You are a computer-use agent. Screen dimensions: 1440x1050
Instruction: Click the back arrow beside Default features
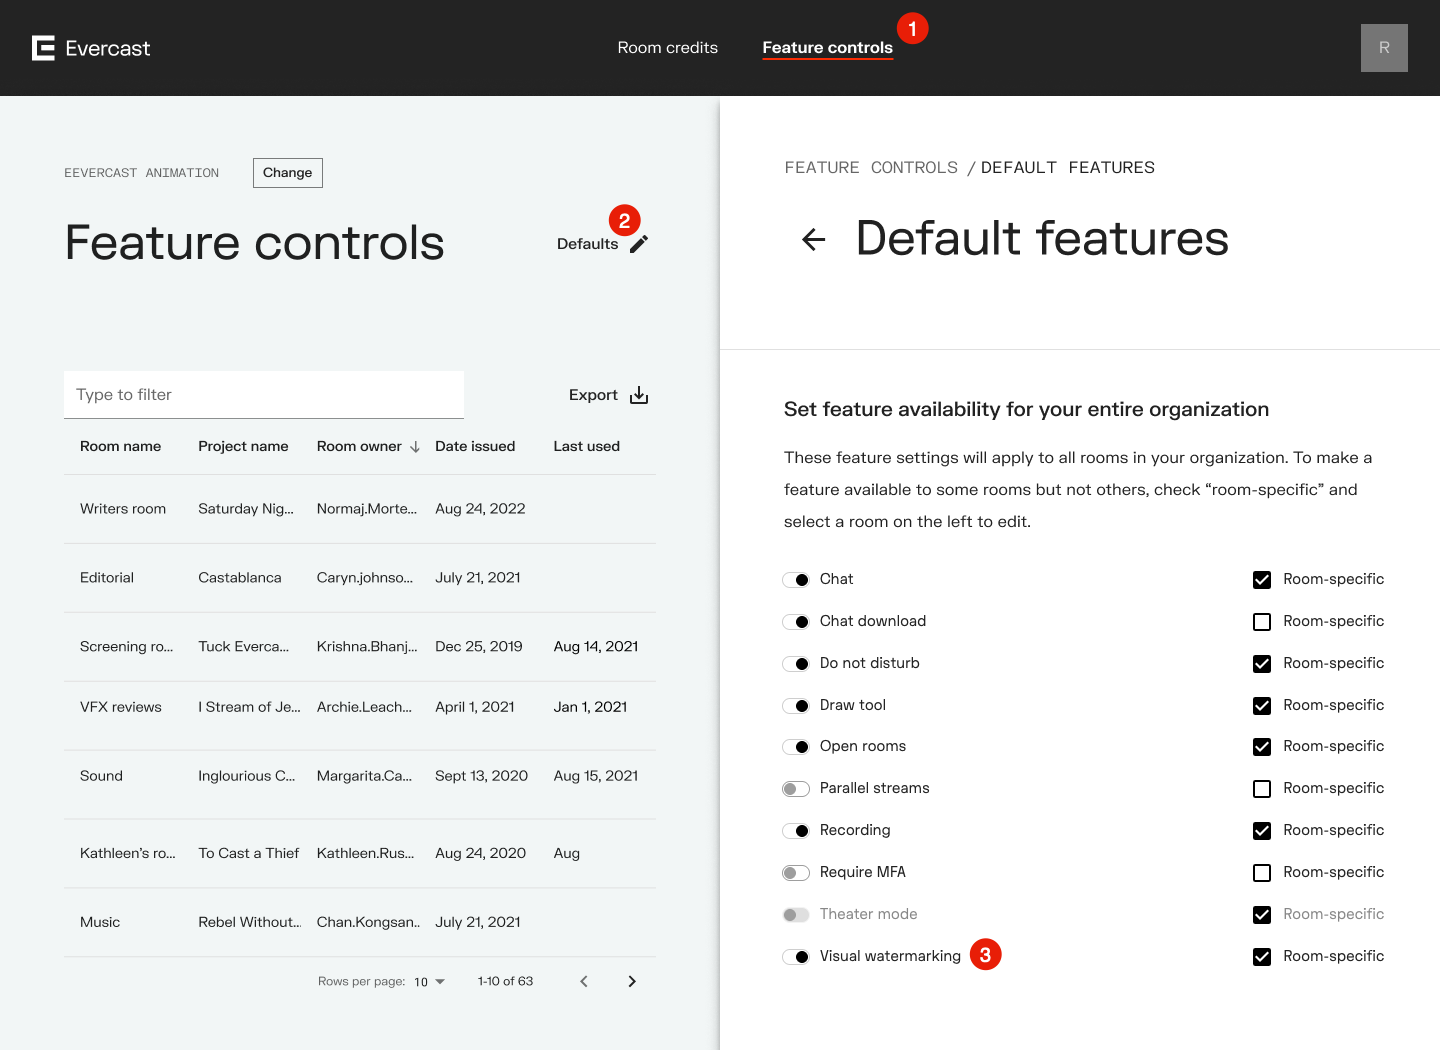coord(814,239)
